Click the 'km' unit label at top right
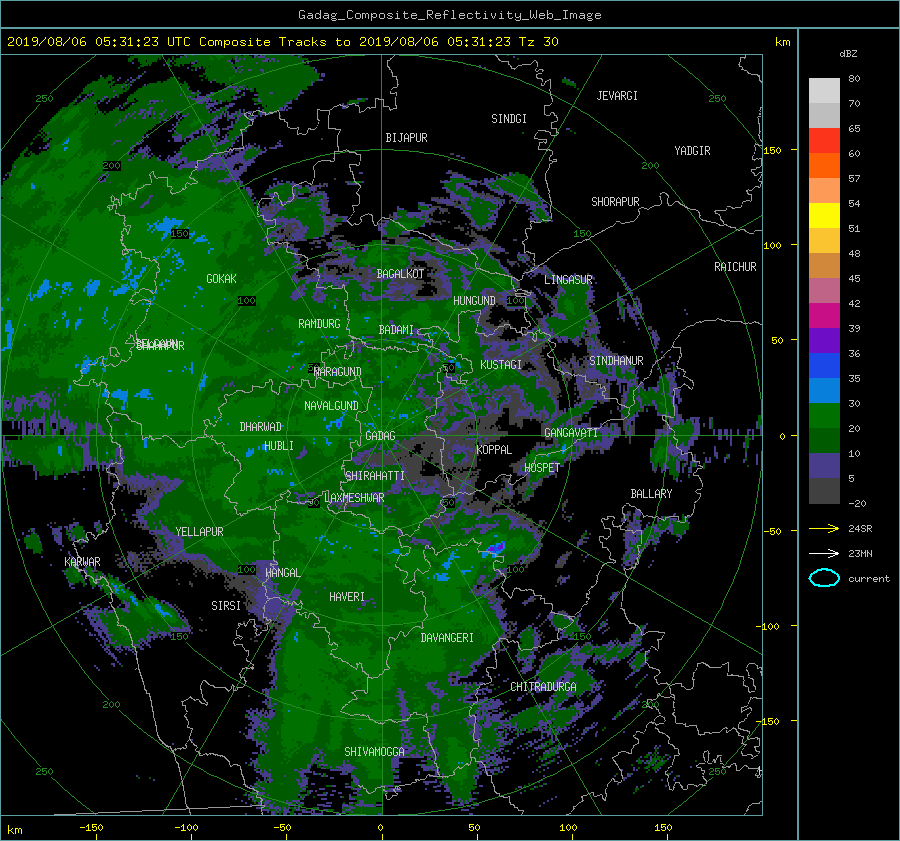This screenshot has width=900, height=841. [782, 42]
